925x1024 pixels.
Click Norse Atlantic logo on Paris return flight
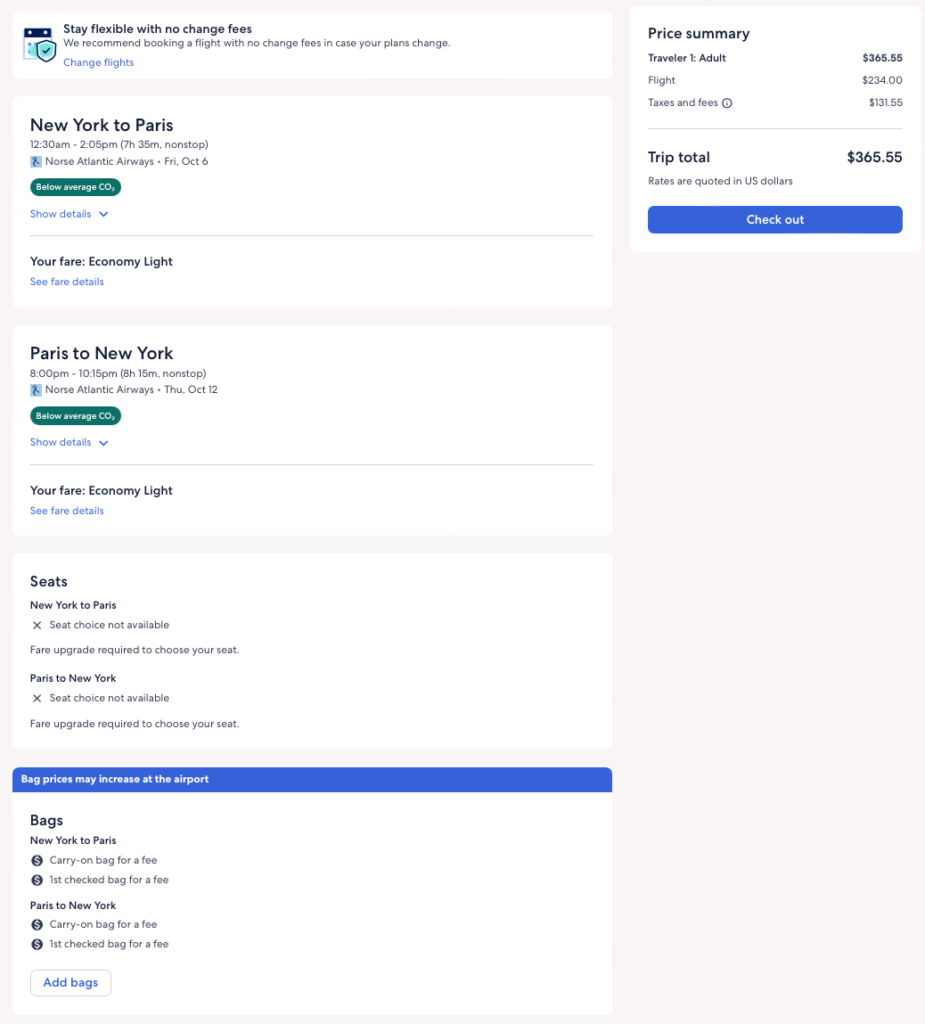click(36, 390)
